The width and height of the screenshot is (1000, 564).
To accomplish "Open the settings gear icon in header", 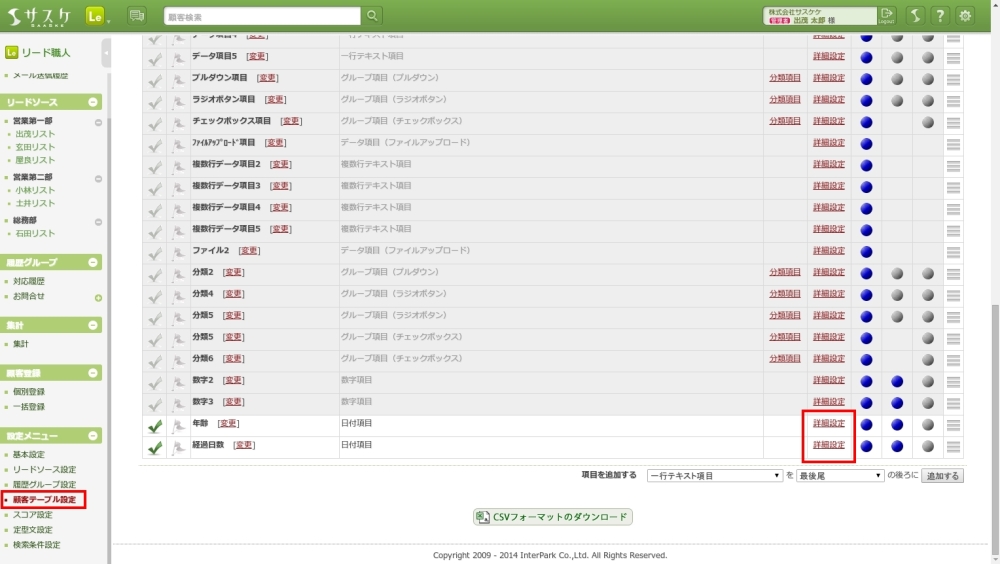I will (965, 16).
